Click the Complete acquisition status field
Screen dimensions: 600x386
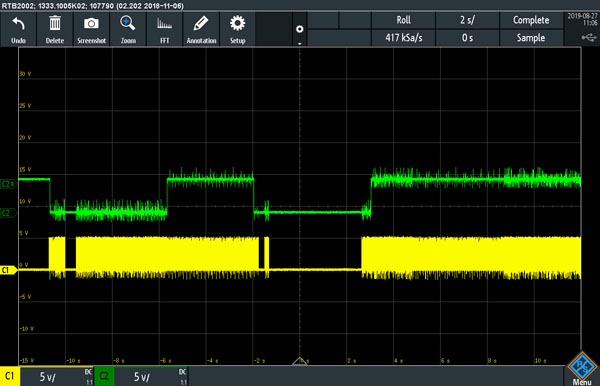(x=531, y=20)
